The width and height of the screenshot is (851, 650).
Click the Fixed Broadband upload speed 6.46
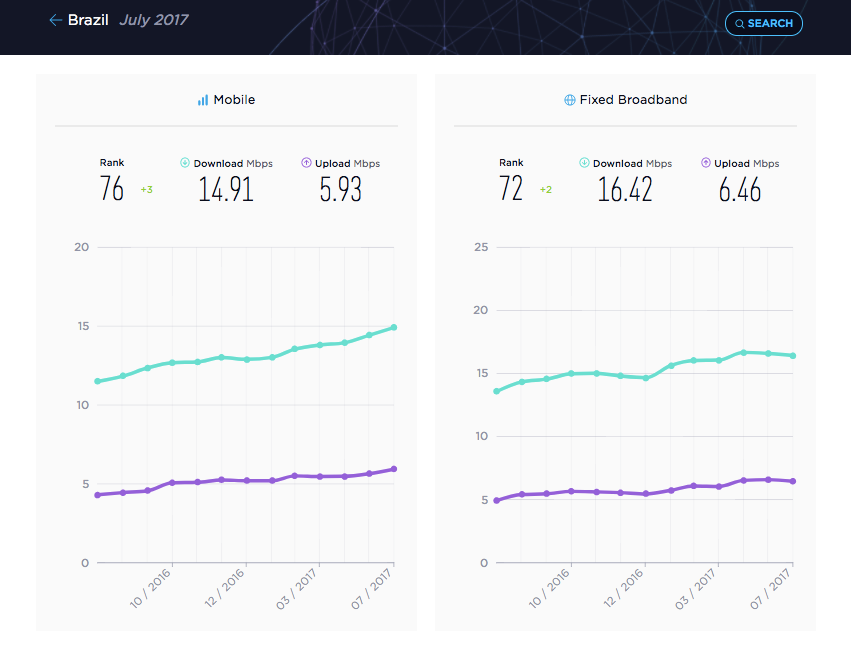coord(740,190)
